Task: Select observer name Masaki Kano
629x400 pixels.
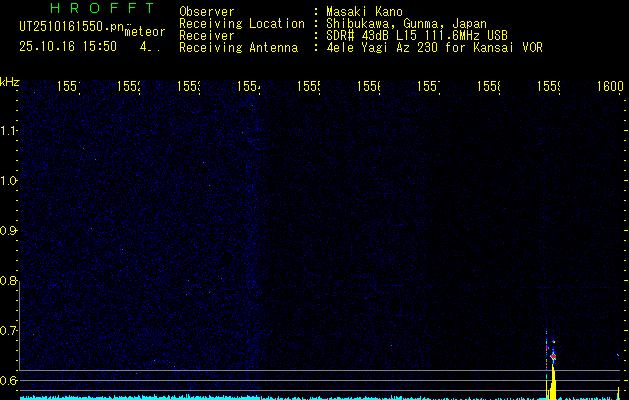Action: pos(364,12)
